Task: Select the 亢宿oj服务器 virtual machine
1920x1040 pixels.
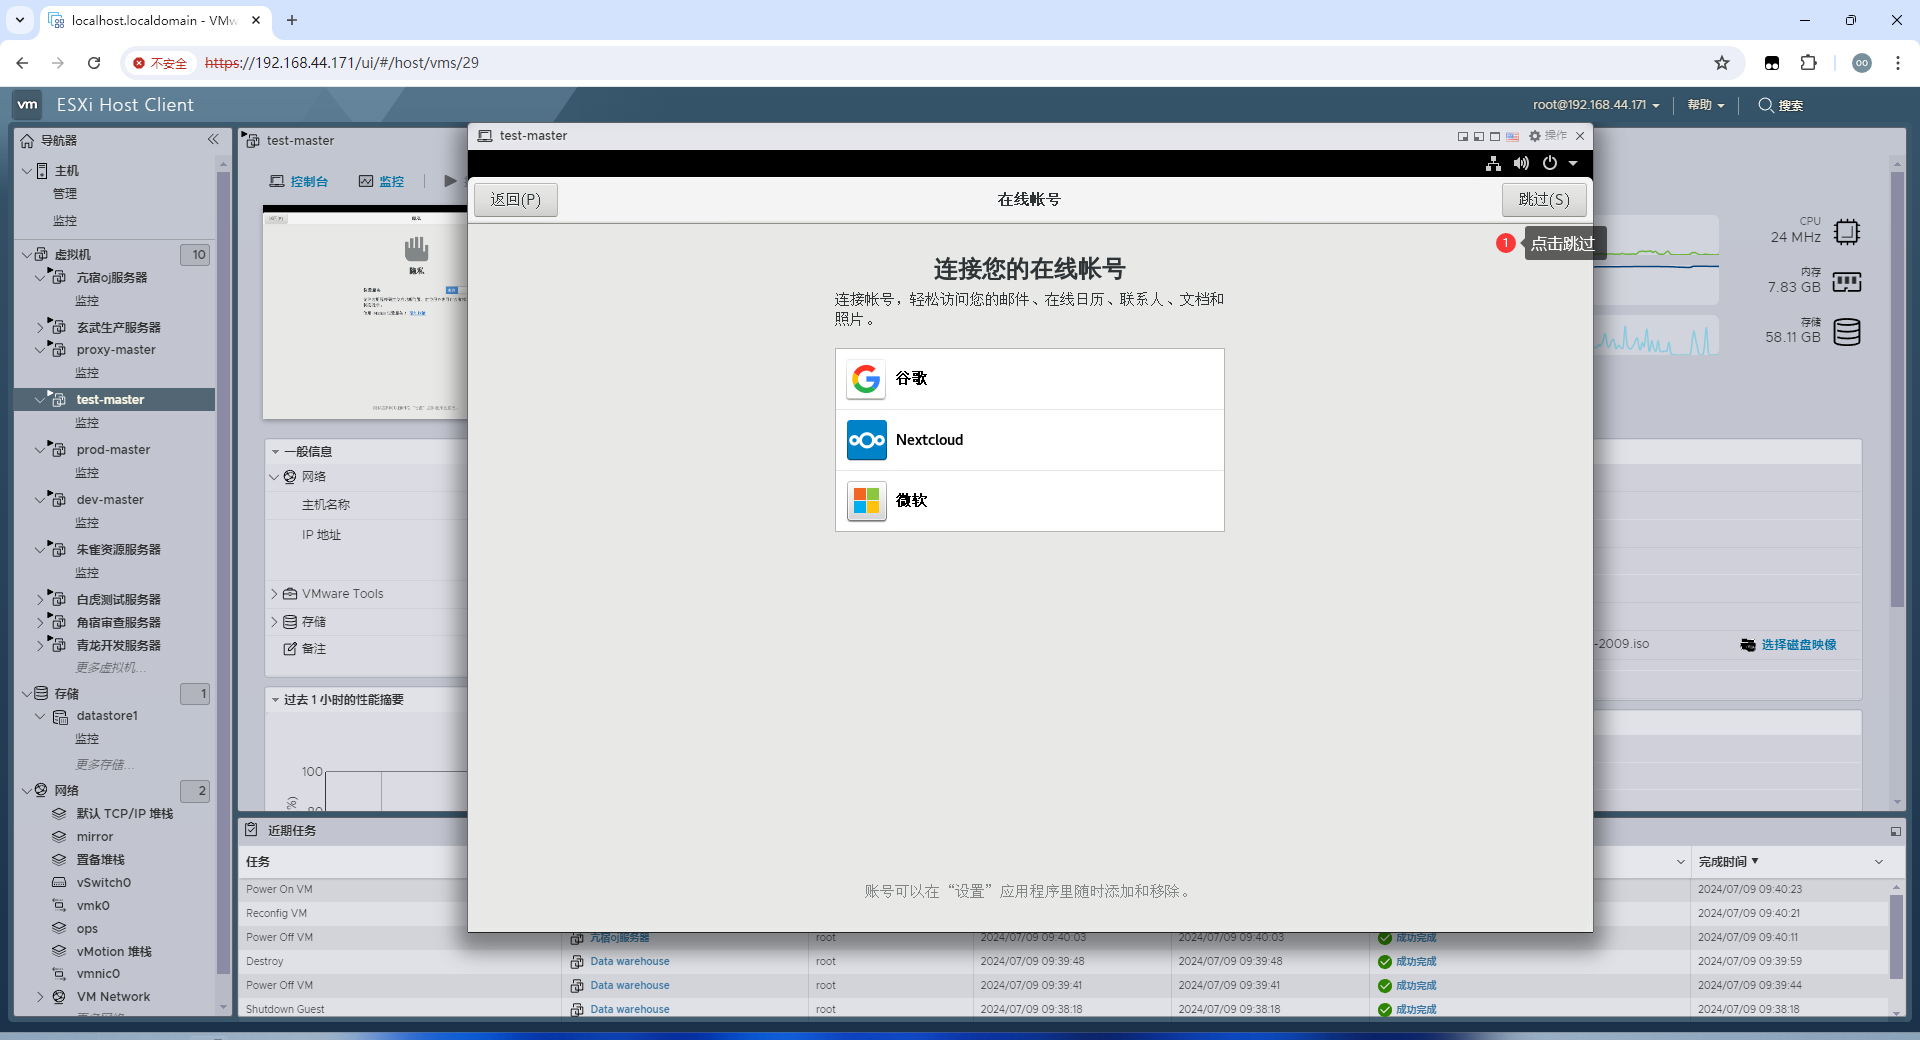Action: pyautogui.click(x=112, y=278)
